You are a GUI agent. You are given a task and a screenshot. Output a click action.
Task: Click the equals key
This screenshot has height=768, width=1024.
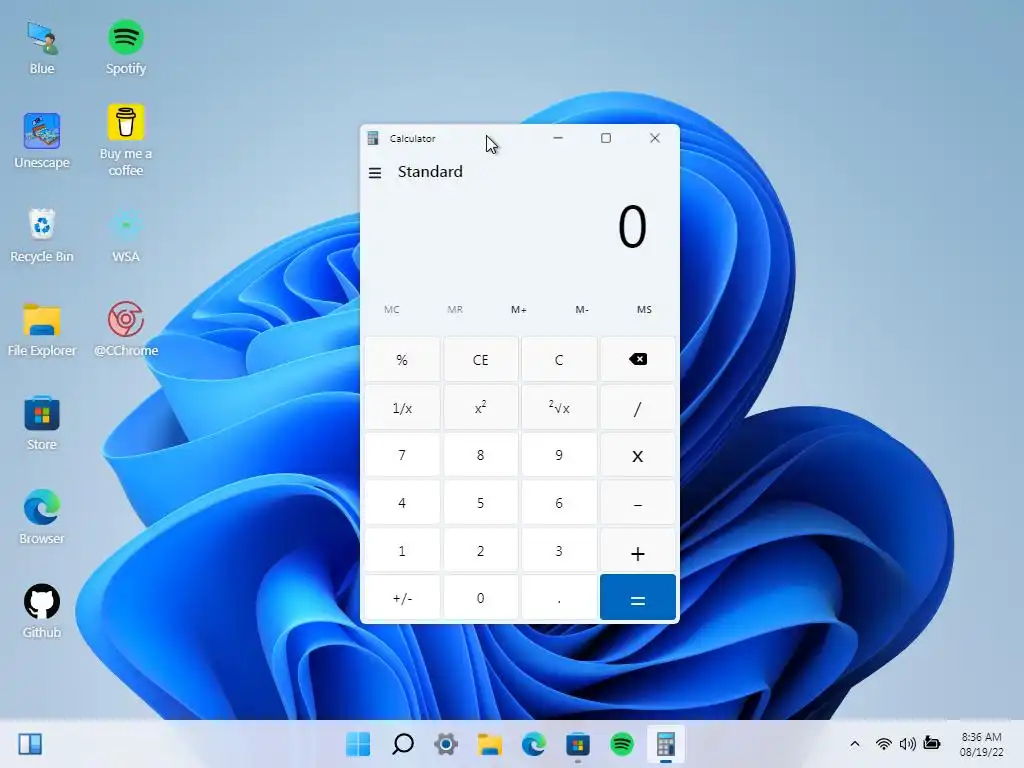pyautogui.click(x=637, y=598)
